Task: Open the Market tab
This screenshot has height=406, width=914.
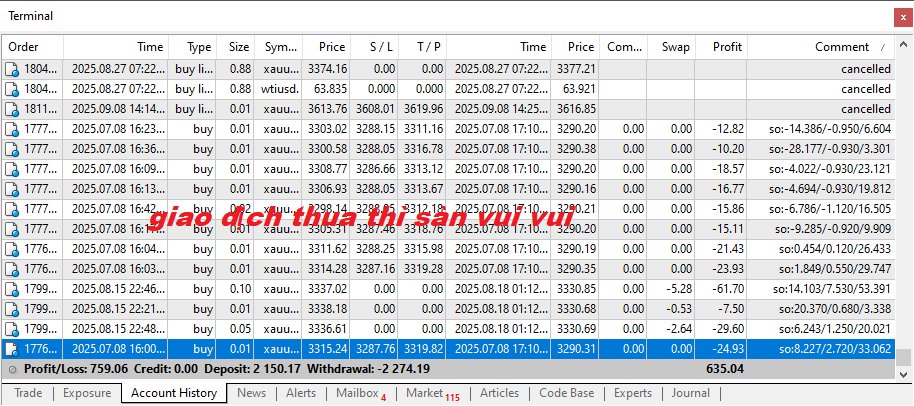Action: coord(433,393)
